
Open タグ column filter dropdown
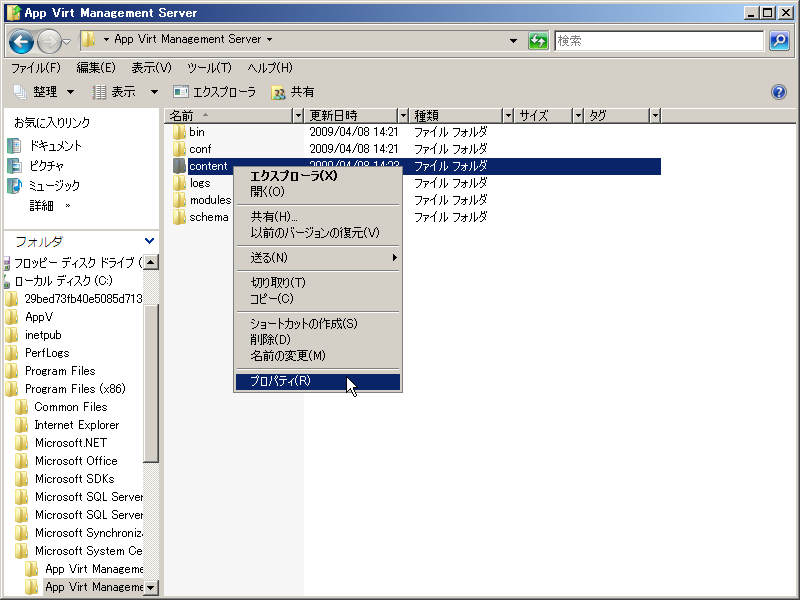point(656,116)
